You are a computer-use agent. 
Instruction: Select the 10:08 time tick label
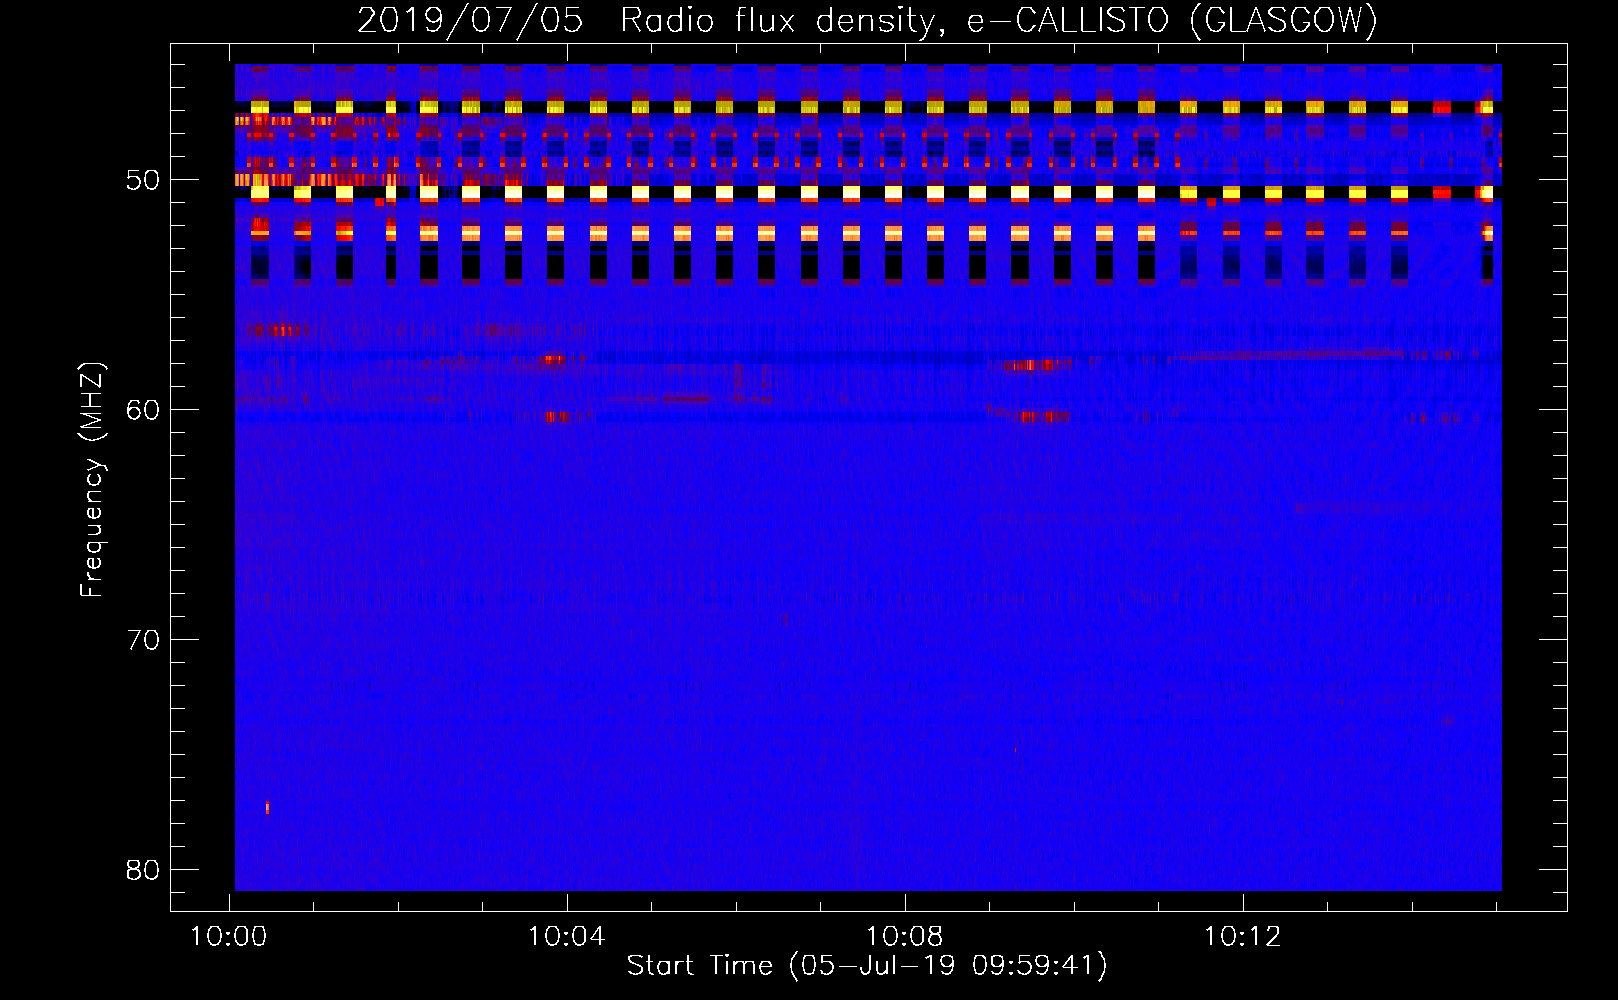905,937
